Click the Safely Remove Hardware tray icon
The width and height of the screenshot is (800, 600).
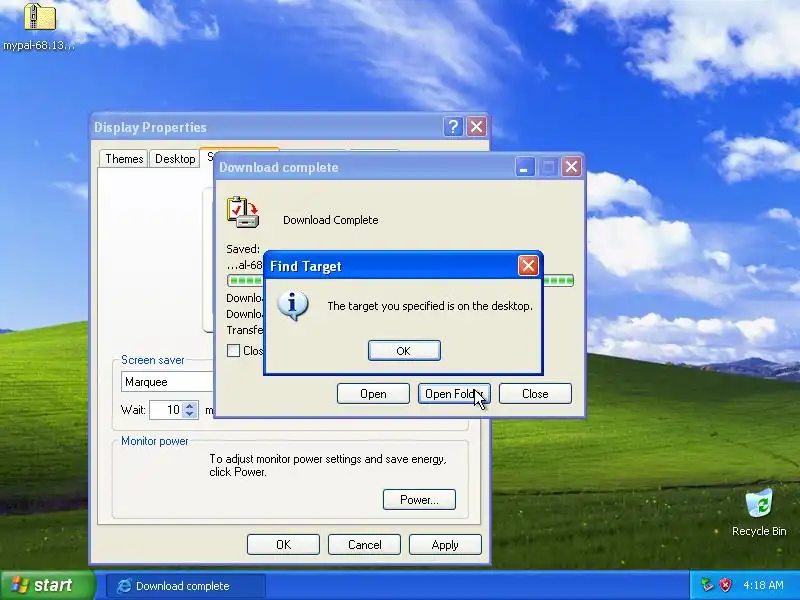707,585
